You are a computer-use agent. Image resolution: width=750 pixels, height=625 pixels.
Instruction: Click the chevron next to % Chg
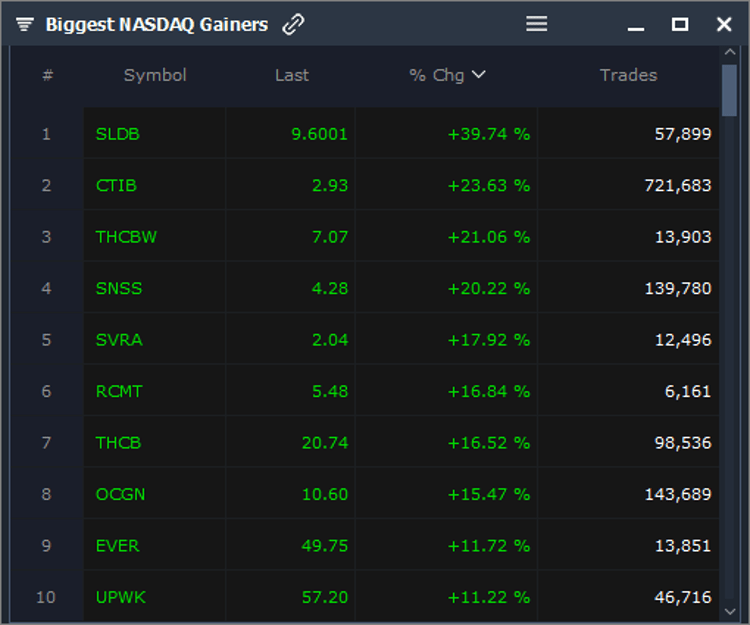pos(478,74)
